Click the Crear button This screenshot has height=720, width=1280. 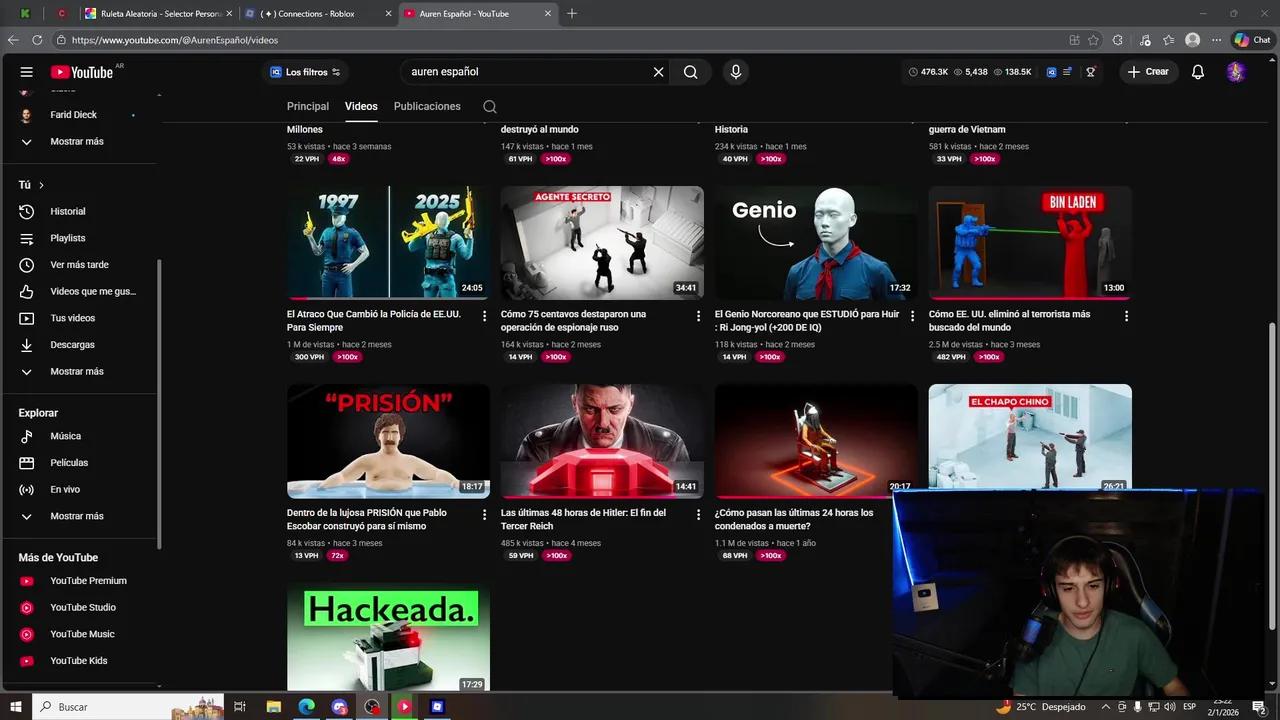point(1148,72)
